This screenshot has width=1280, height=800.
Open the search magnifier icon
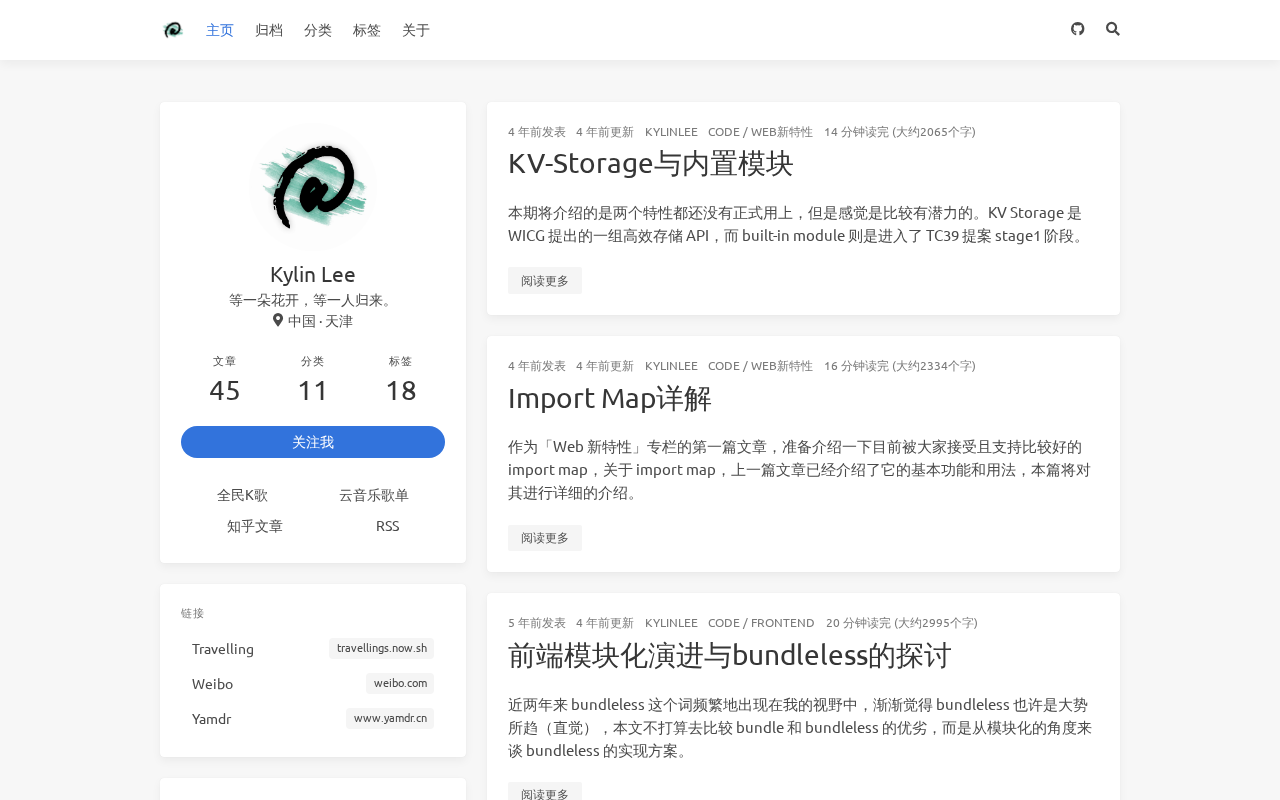point(1113,29)
